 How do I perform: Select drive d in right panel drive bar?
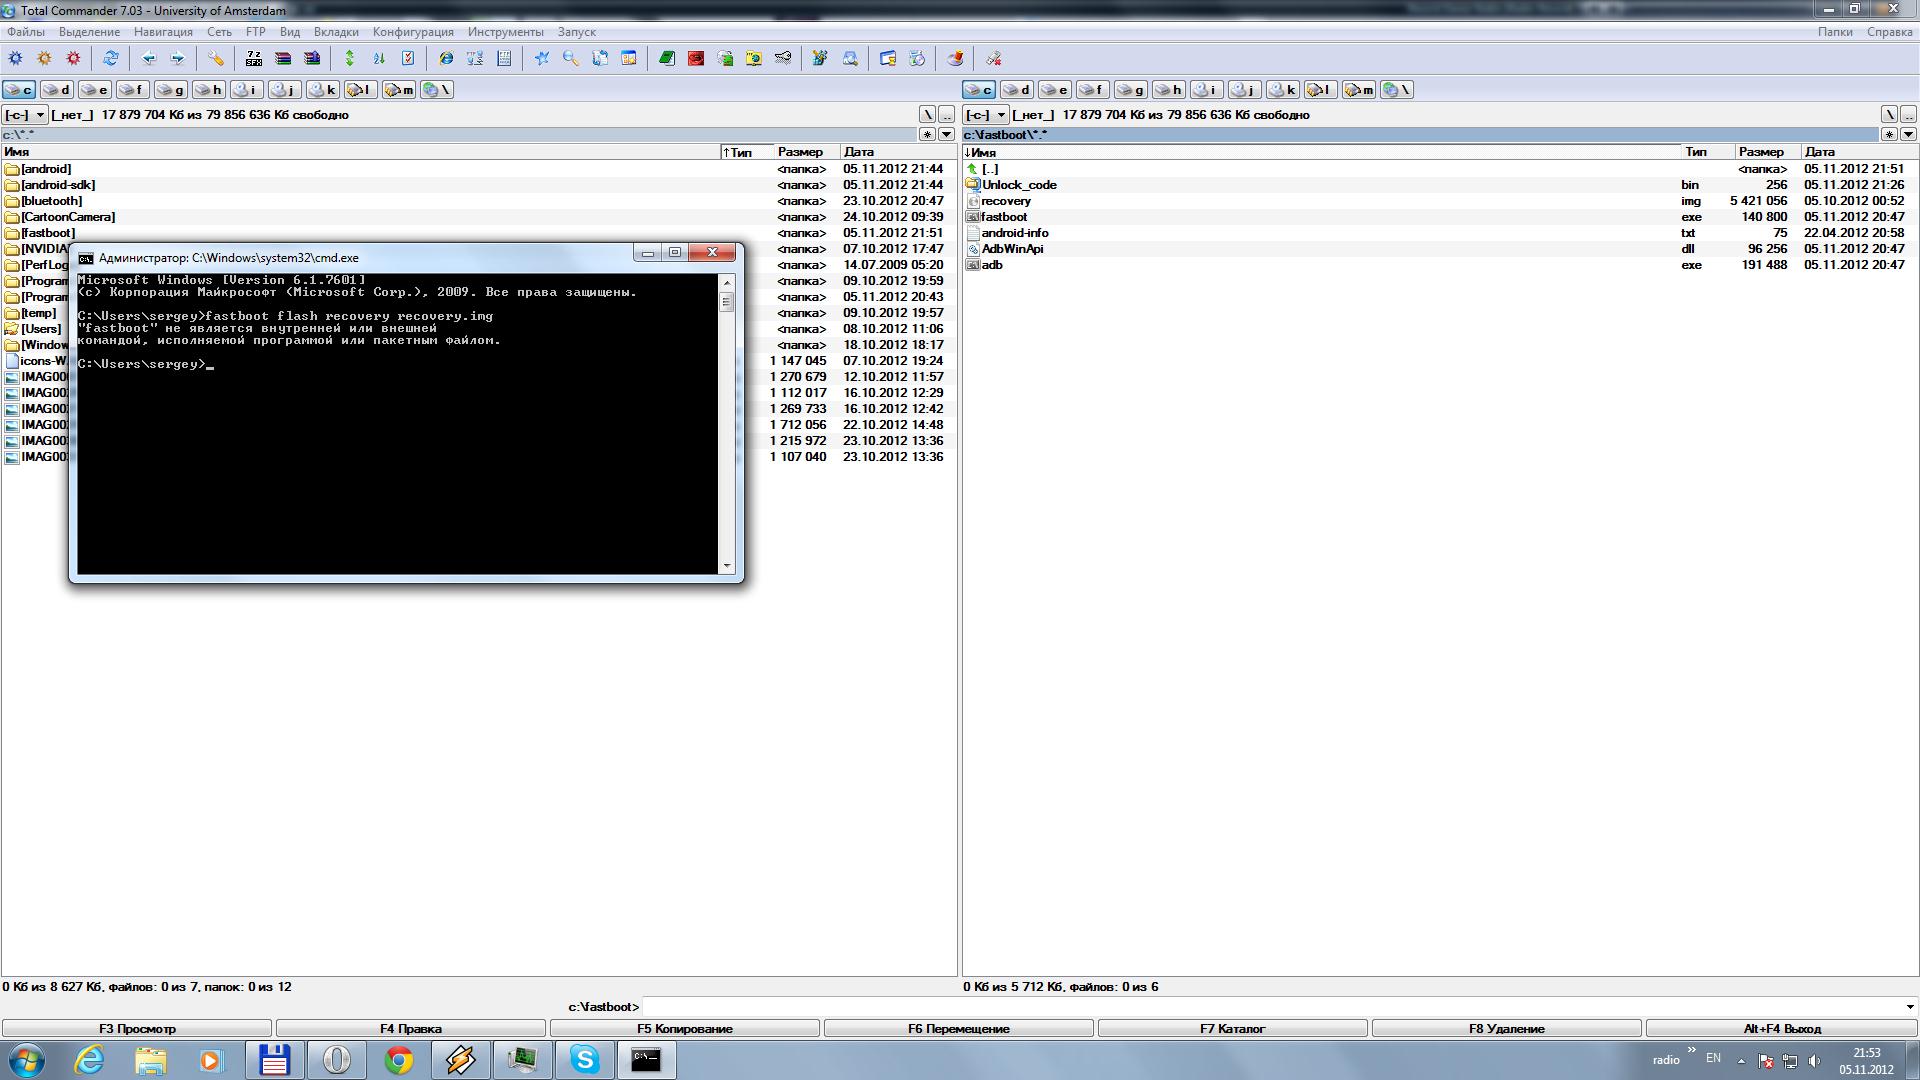1017,90
